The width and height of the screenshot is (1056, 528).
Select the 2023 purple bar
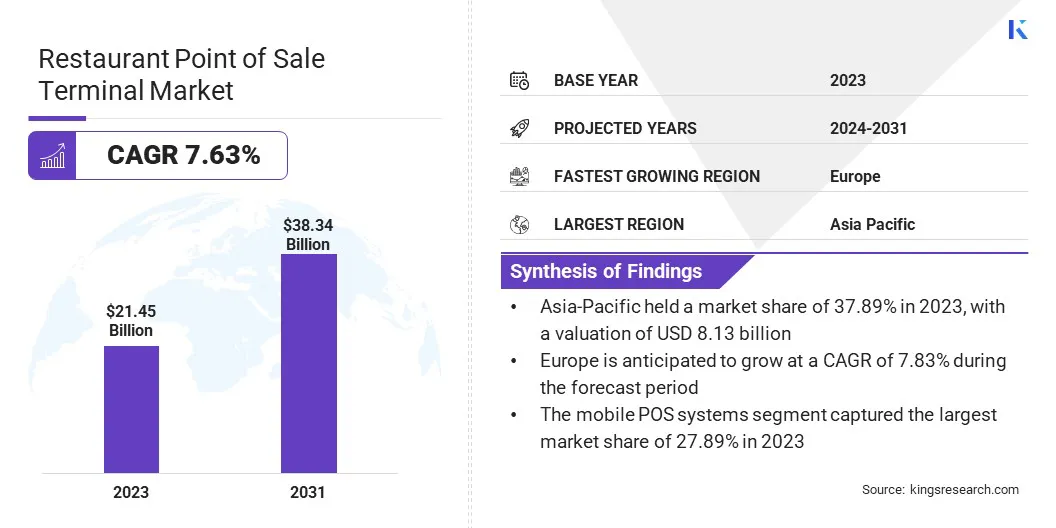coord(131,409)
